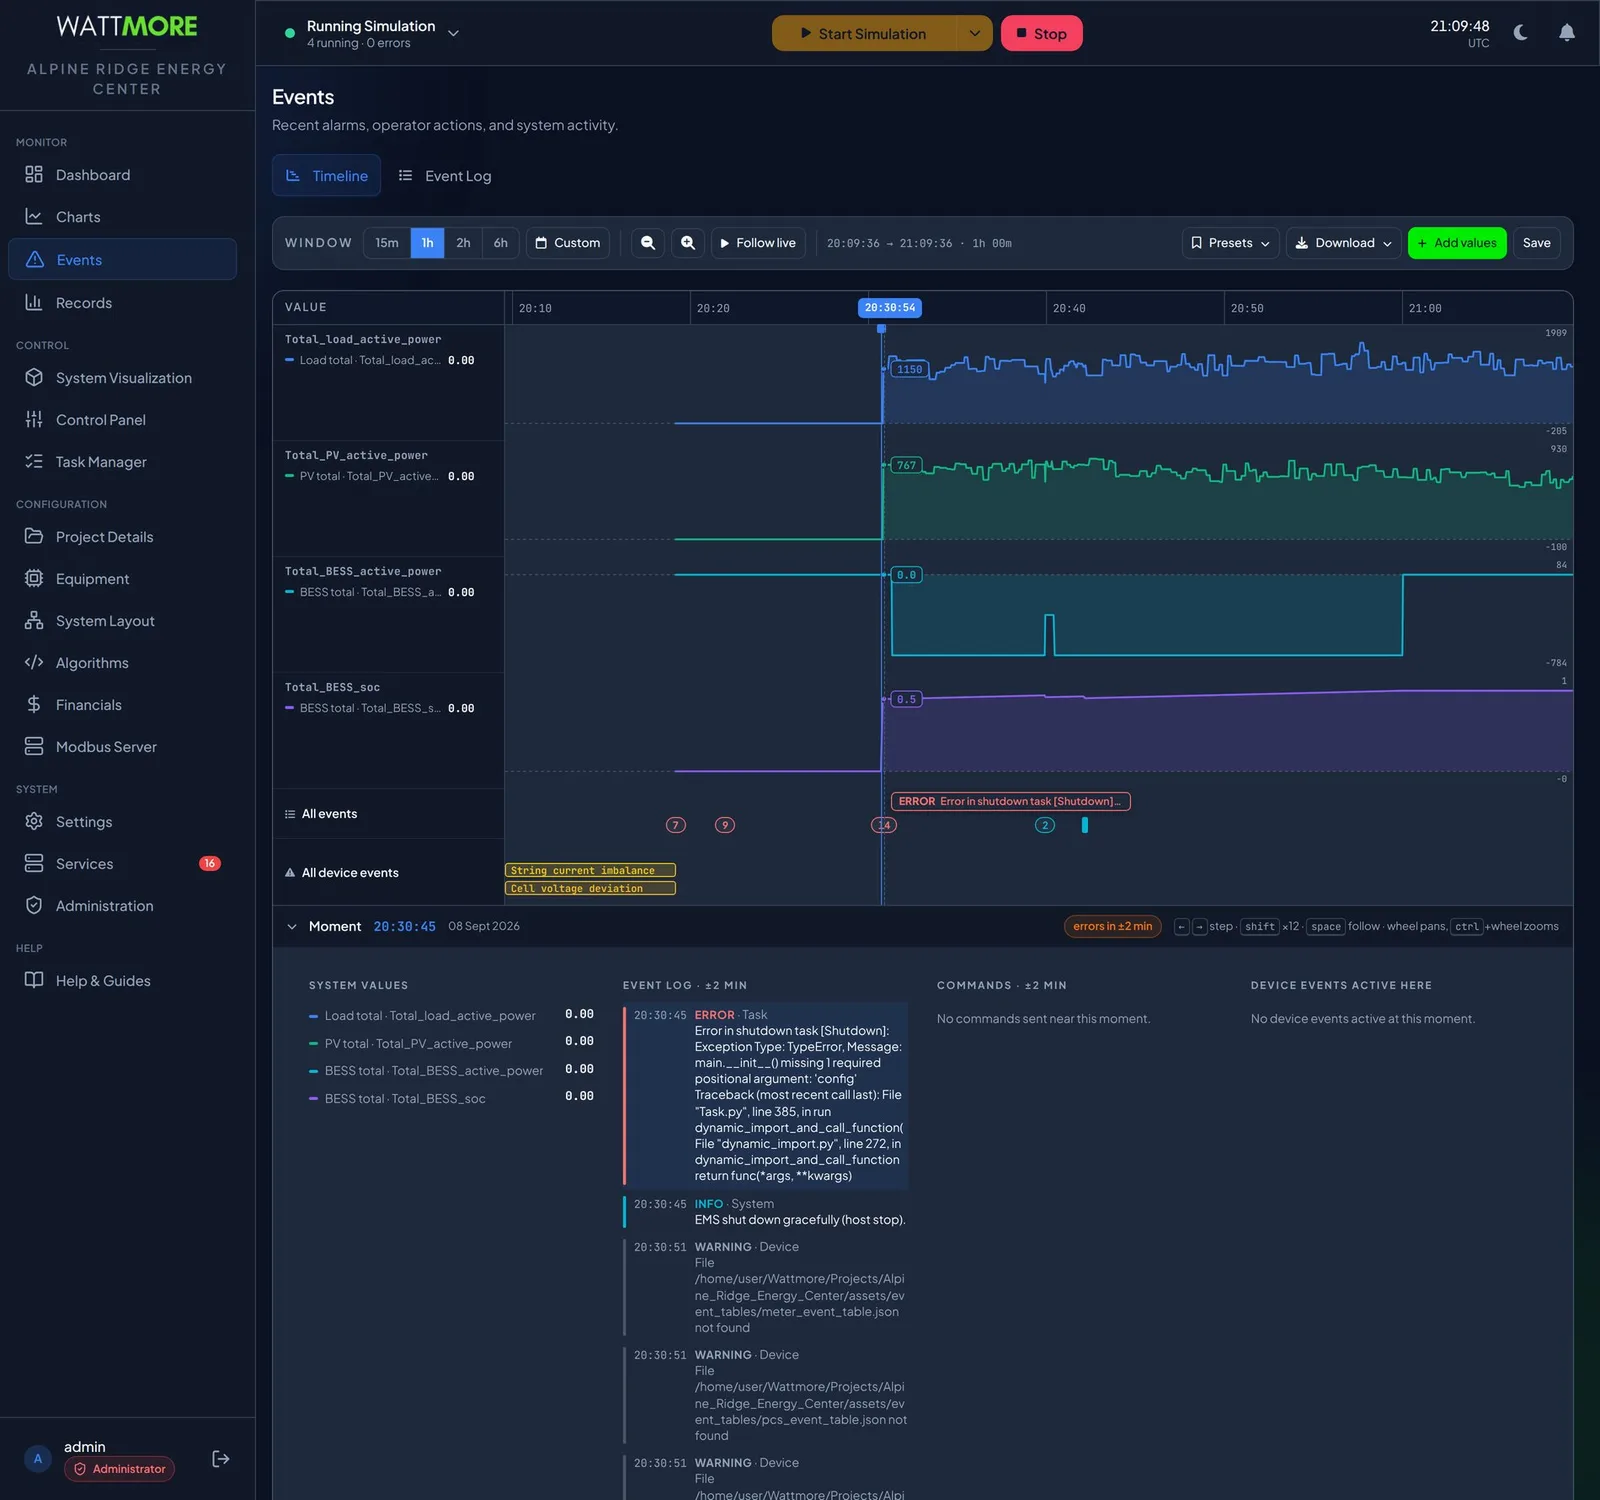Select the 2h window

coord(463,243)
